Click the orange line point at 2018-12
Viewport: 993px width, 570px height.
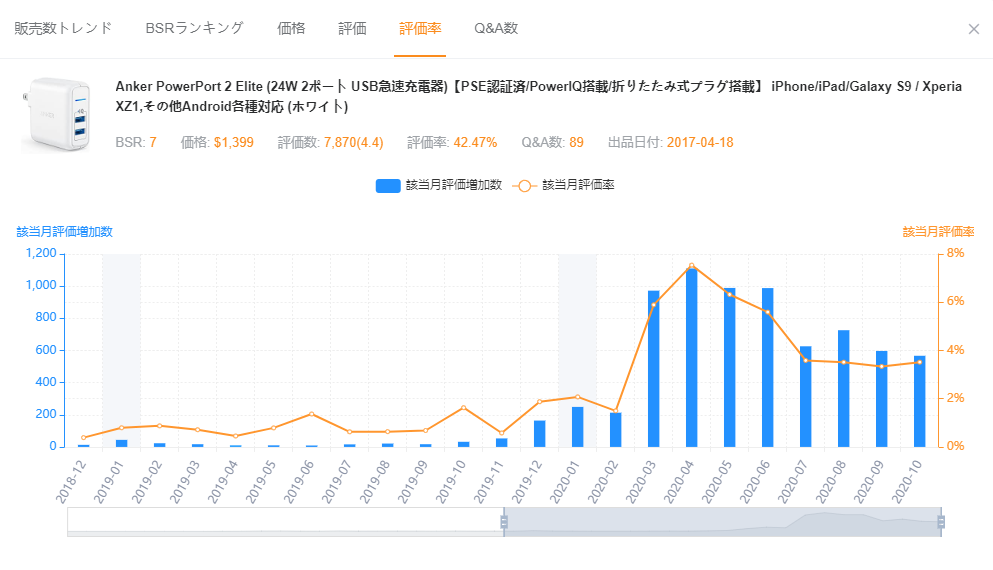point(84,438)
